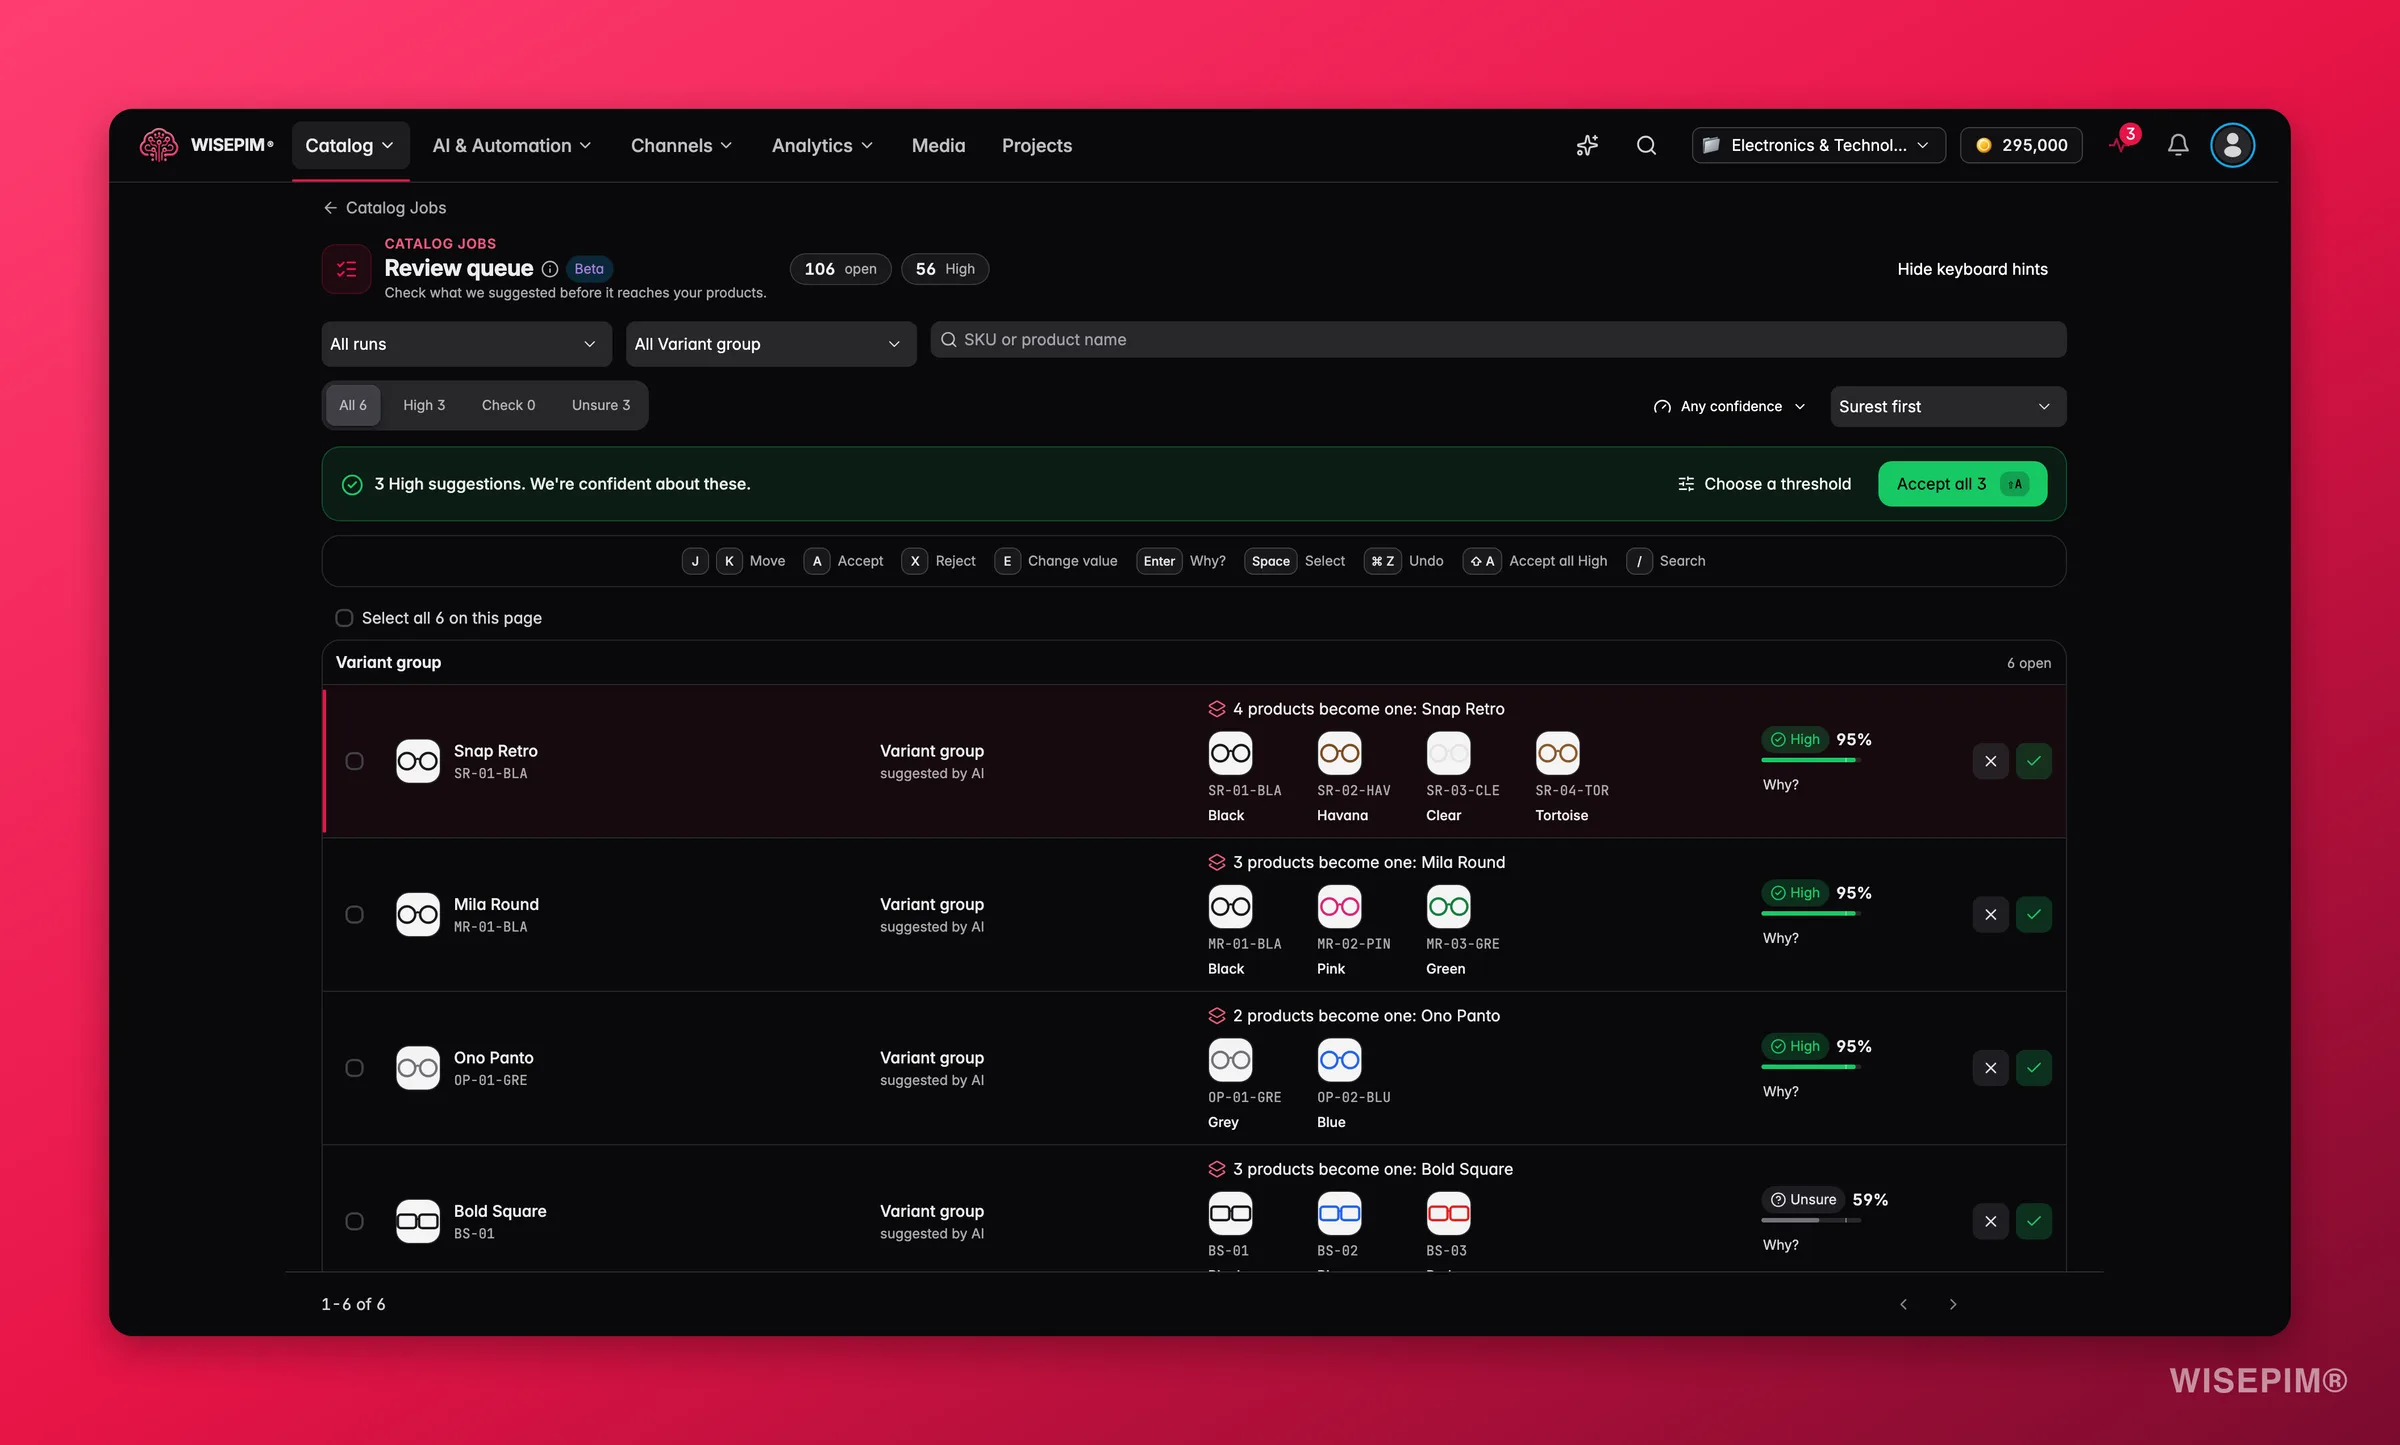This screenshot has height=1445, width=2400.
Task: Click the Snap Retro 95% confidence bar
Action: pyautogui.click(x=1811, y=760)
